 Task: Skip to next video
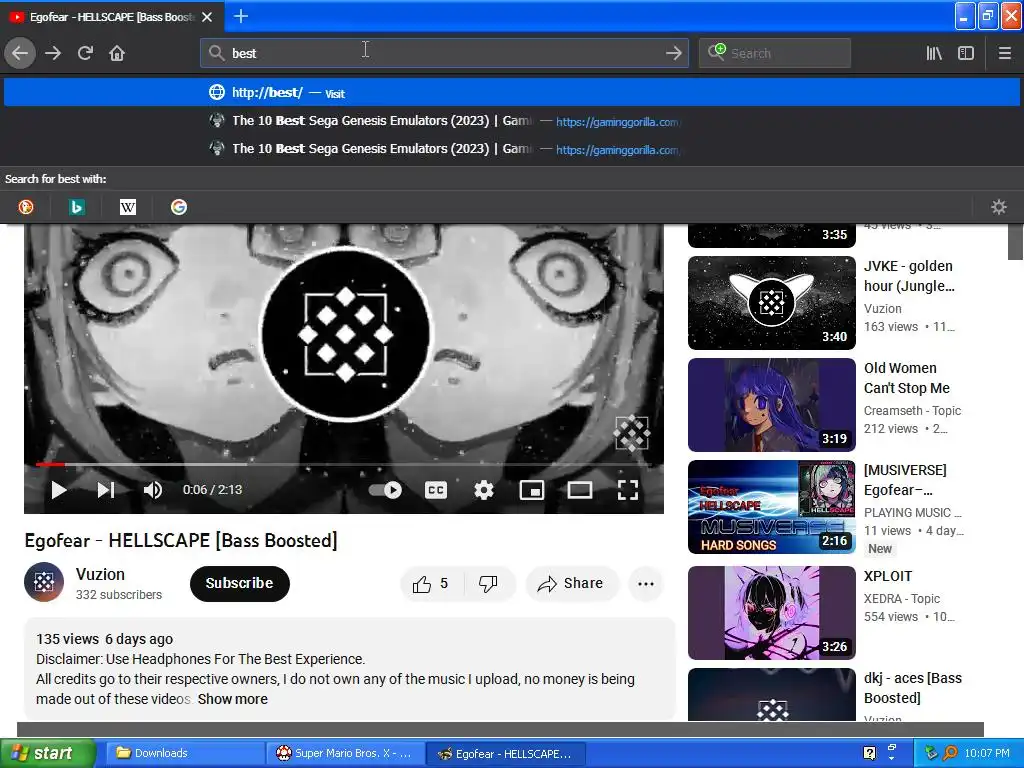(106, 490)
